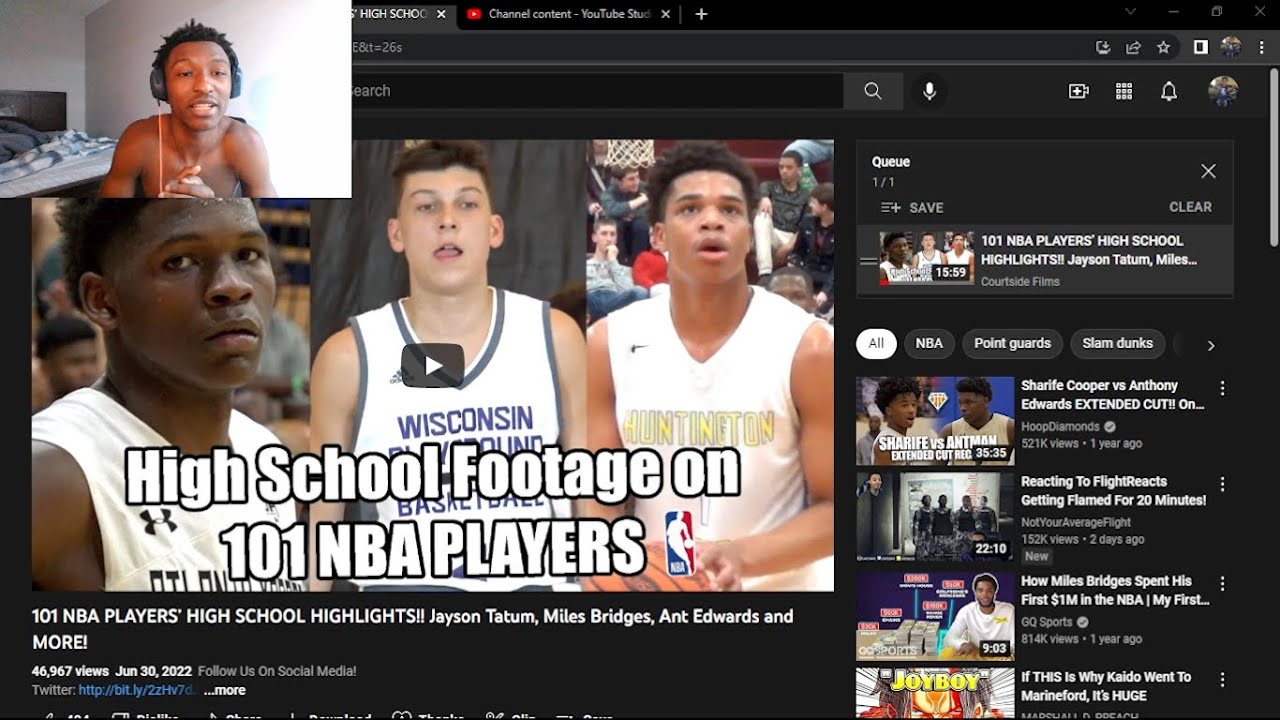The image size is (1280, 720).
Task: Click the 9:03 GQ Sports thumbnail
Action: [935, 616]
